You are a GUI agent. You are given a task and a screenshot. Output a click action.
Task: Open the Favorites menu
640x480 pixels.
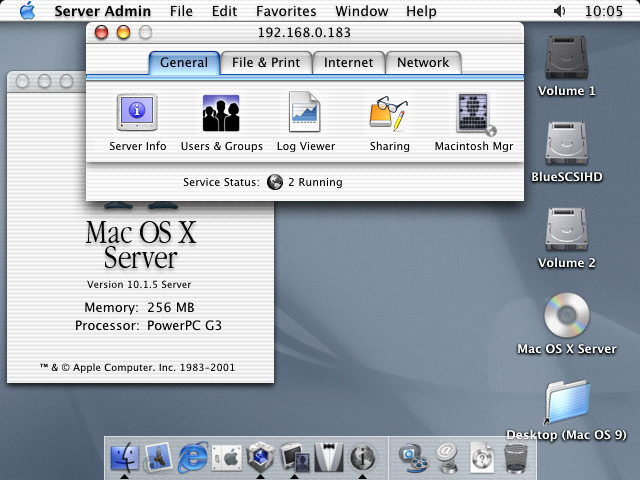(286, 11)
